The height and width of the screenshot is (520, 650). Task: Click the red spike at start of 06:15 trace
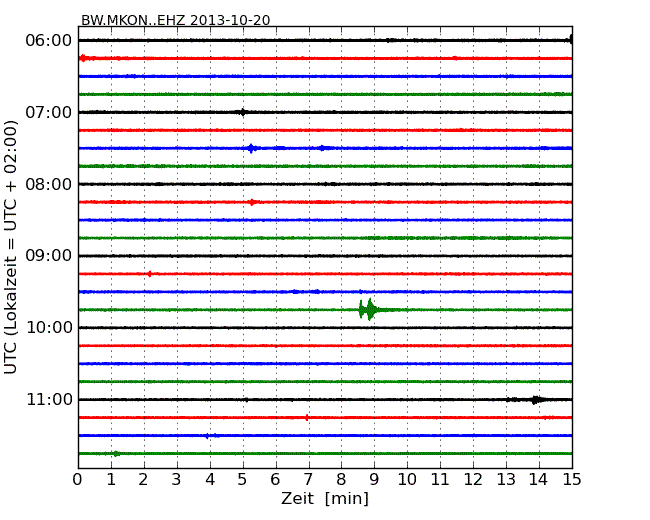[x=83, y=58]
